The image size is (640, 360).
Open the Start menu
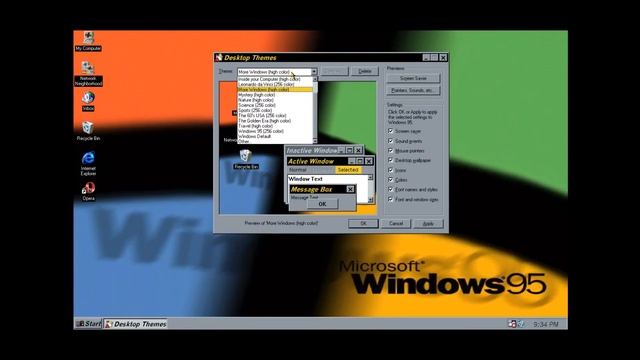coord(88,324)
